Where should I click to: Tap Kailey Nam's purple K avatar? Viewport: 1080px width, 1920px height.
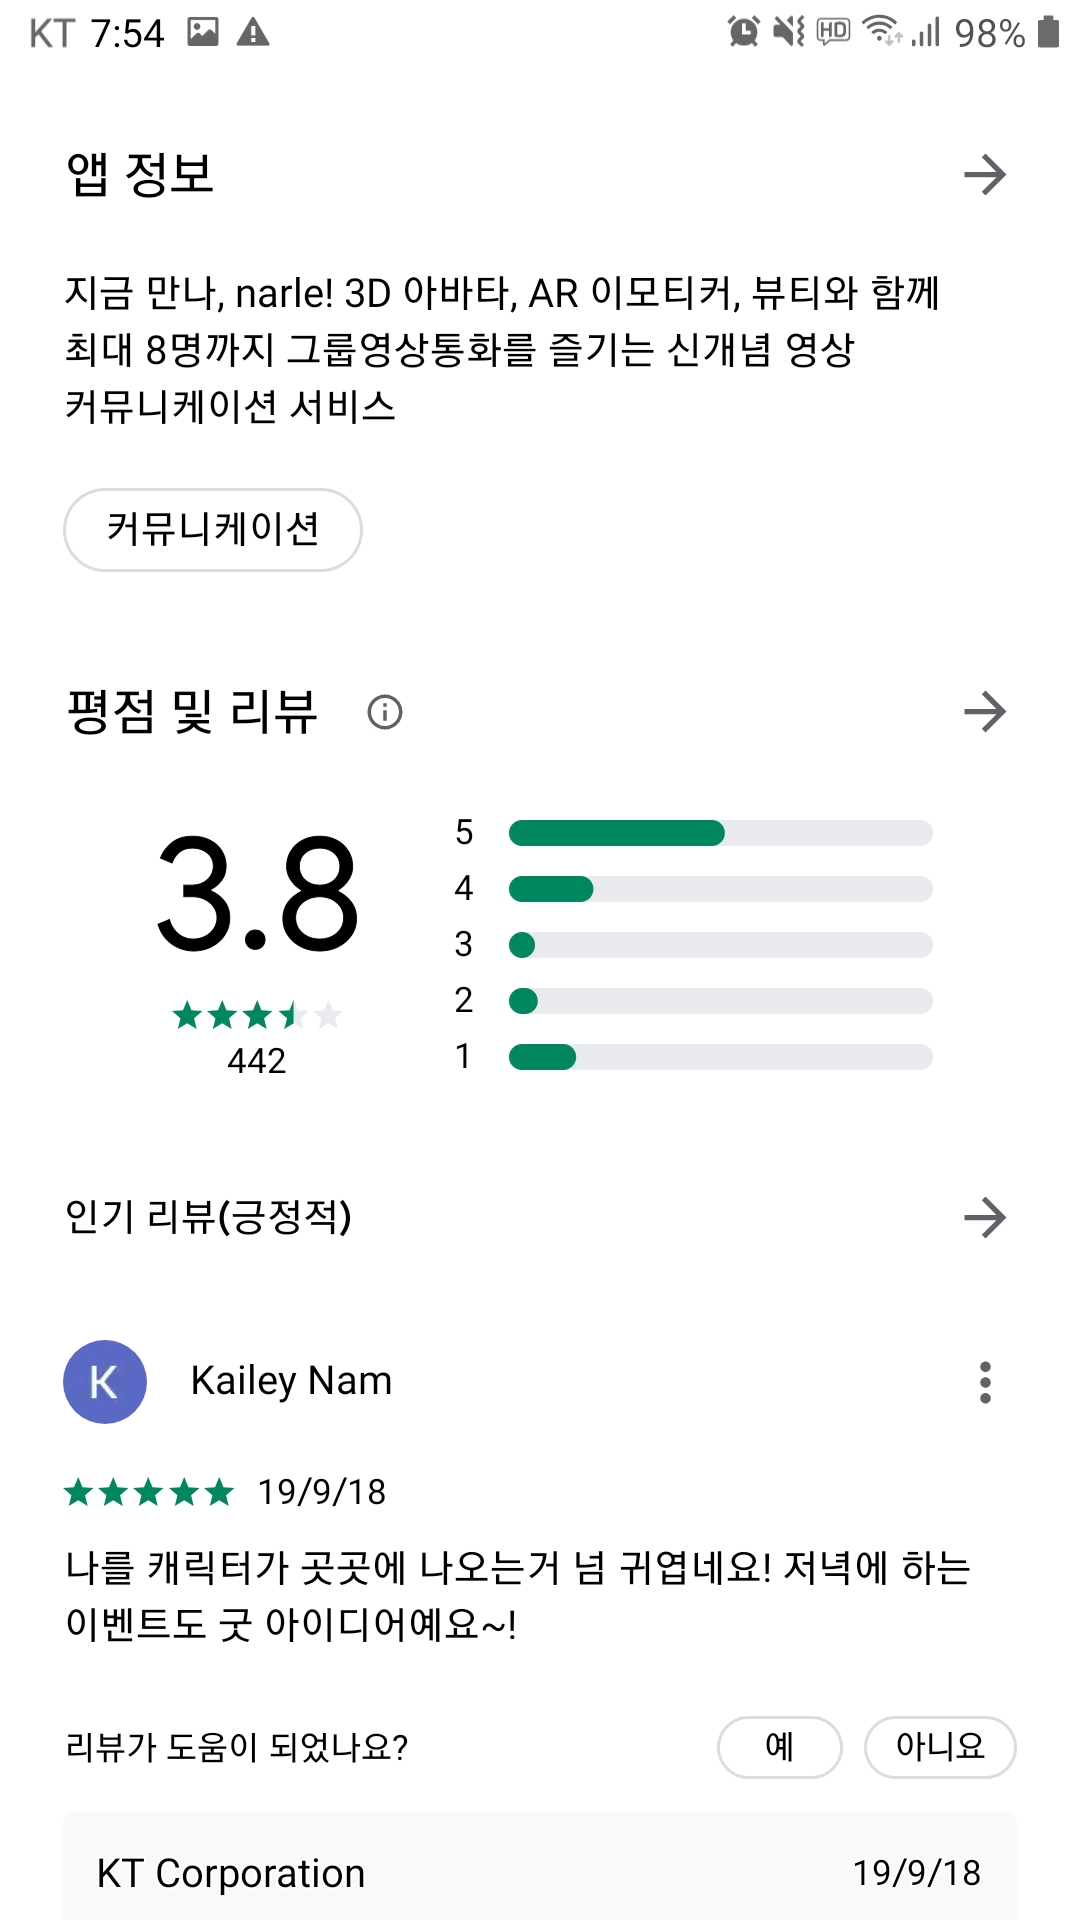coord(105,1382)
